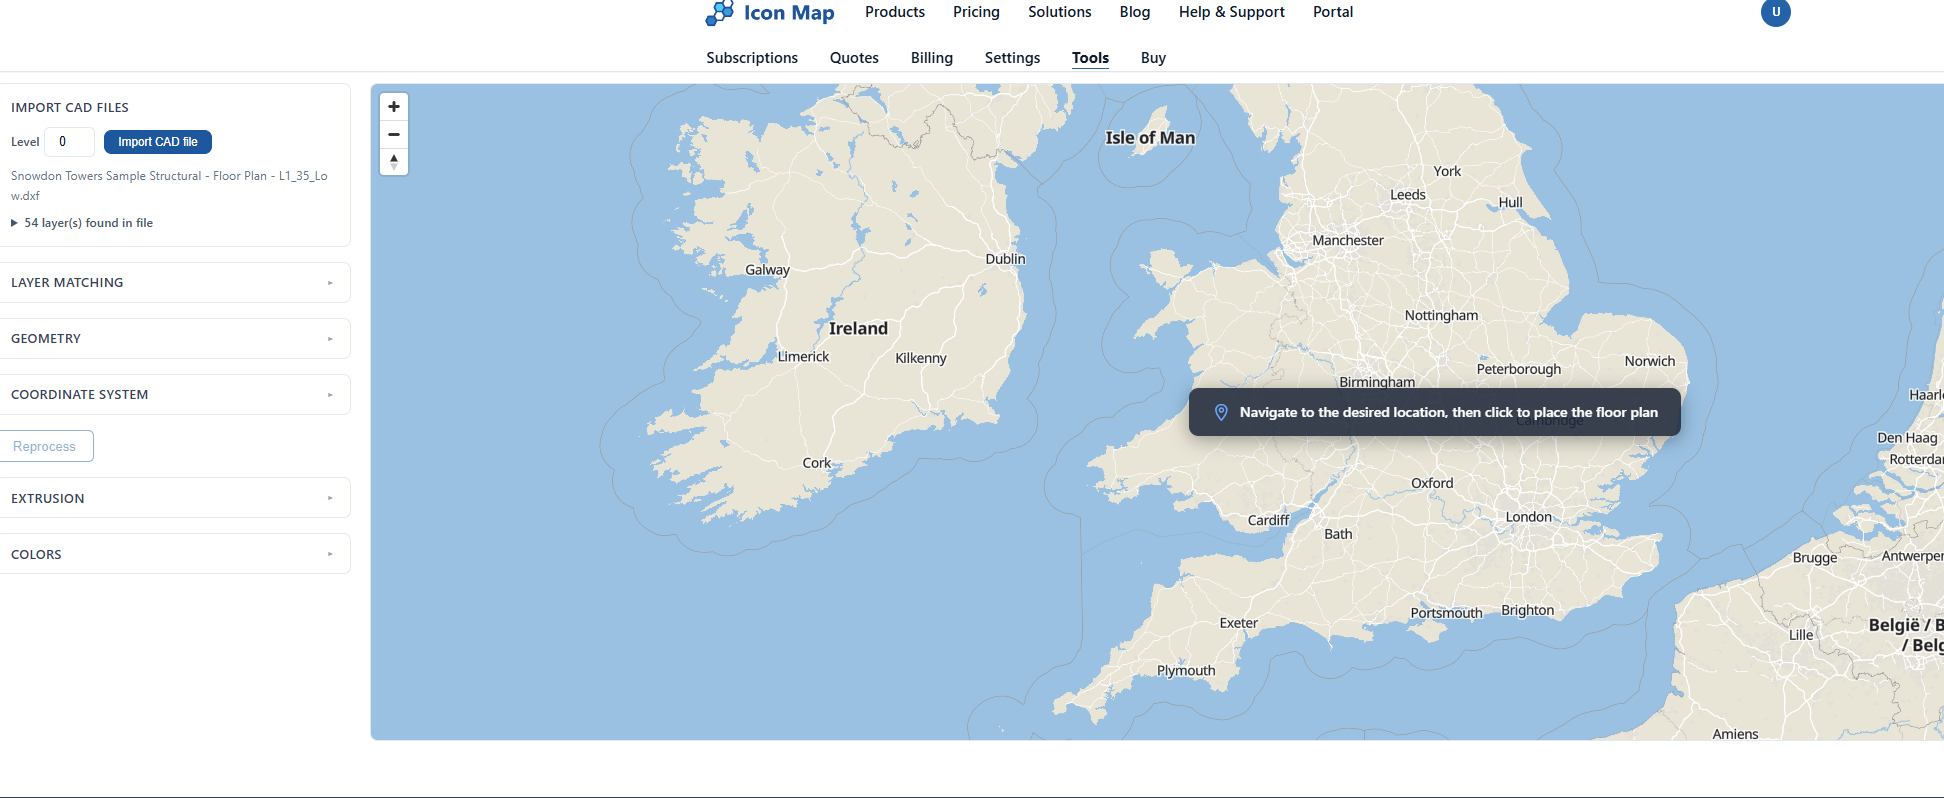Viewport: 1944px width, 798px height.
Task: Go to the Settings tab
Action: 1012,58
